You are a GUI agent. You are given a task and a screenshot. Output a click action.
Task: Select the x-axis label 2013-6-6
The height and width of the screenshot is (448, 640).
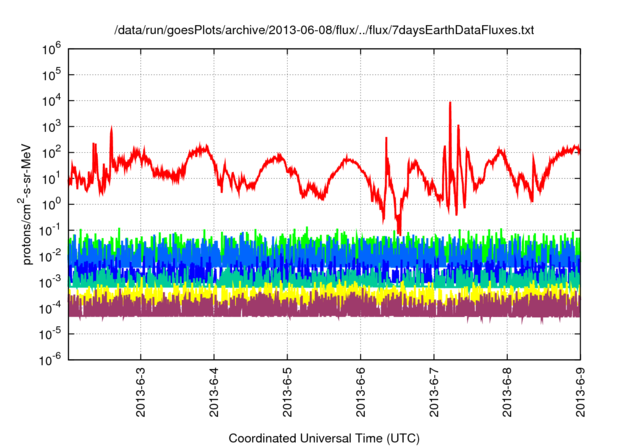pyautogui.click(x=360, y=392)
